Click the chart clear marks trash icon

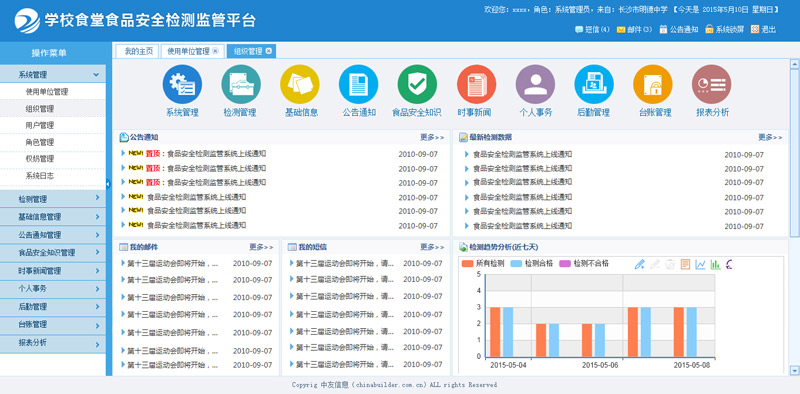click(x=670, y=264)
